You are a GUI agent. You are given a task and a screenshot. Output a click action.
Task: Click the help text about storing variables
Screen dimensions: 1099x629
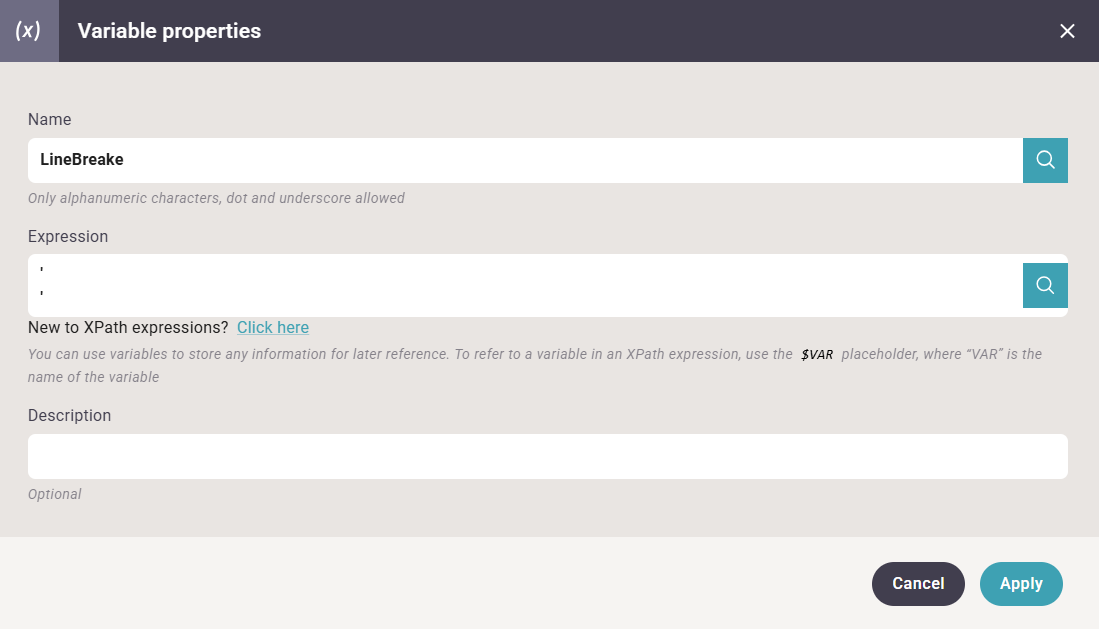point(400,354)
